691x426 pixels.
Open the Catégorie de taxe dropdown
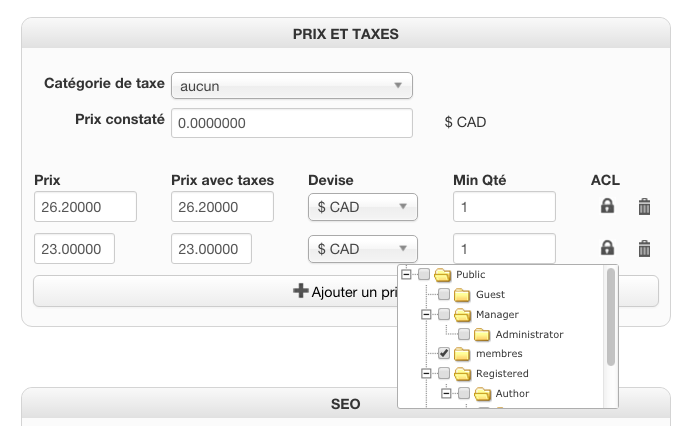click(292, 86)
